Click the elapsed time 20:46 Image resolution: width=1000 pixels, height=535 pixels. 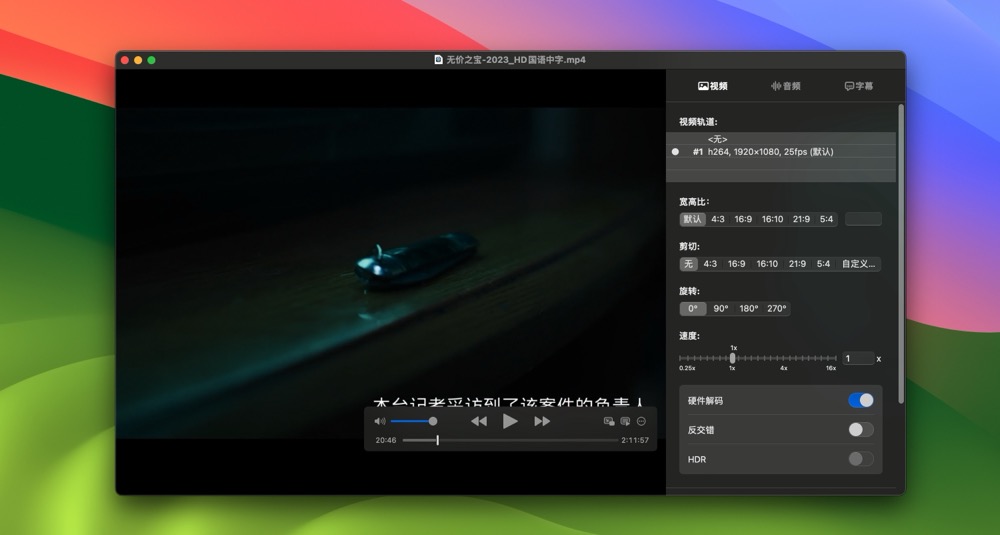tap(386, 440)
